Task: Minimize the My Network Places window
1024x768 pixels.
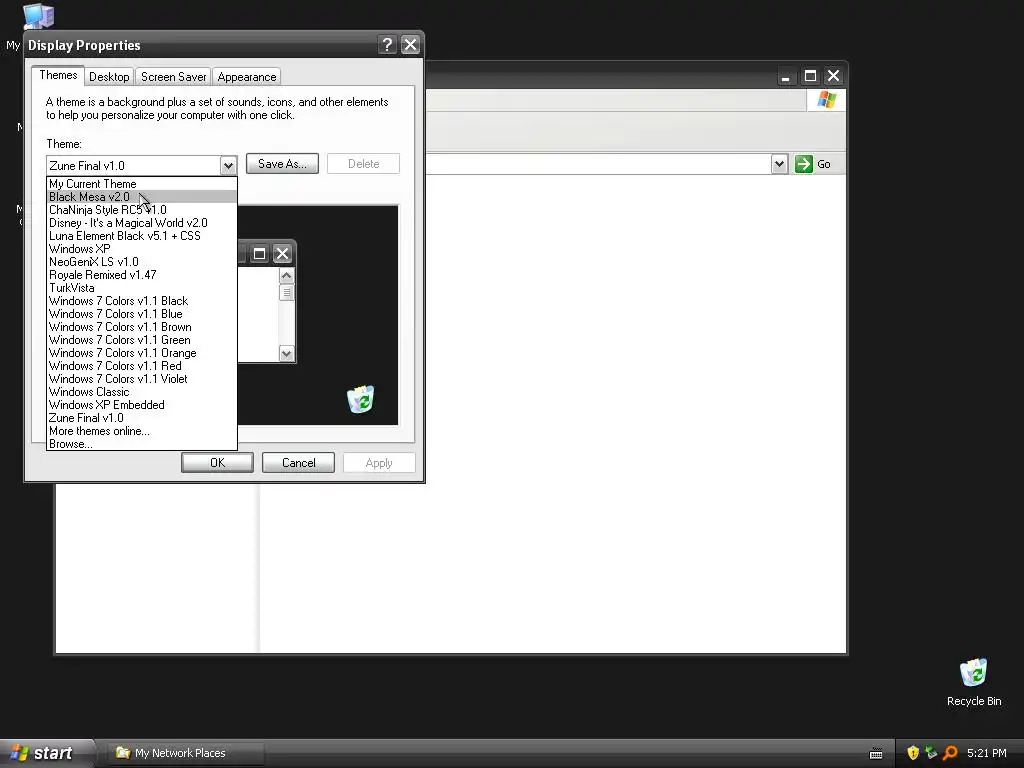Action: pyautogui.click(x=786, y=76)
